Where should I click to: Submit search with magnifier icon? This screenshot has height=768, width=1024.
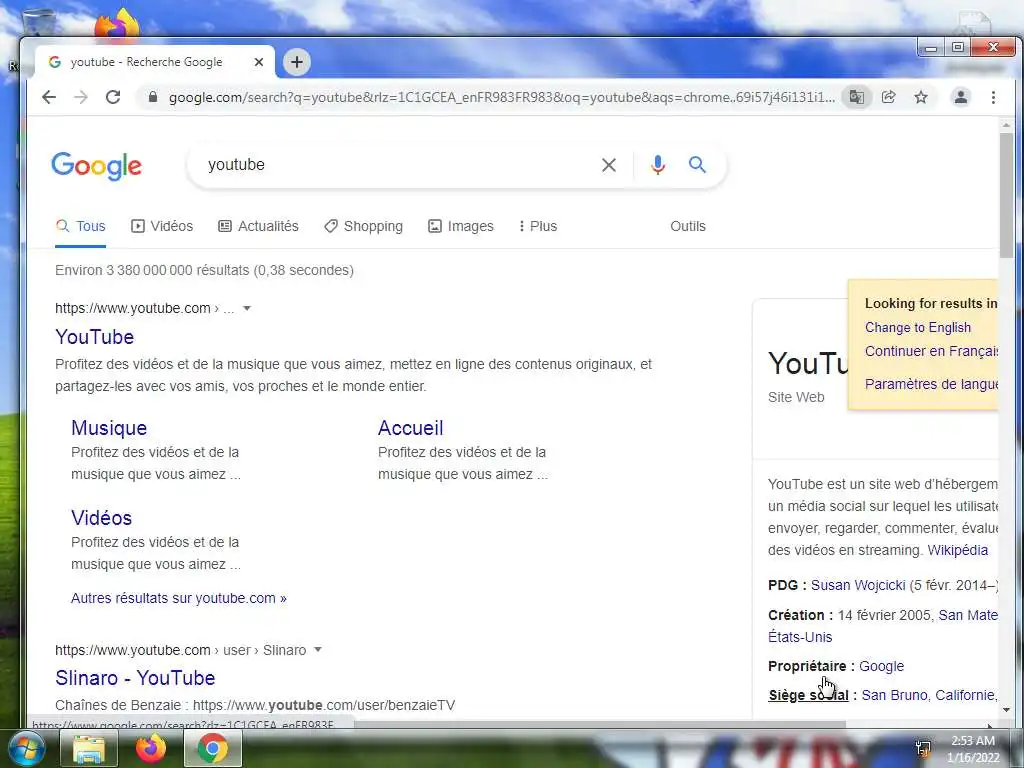(x=697, y=165)
